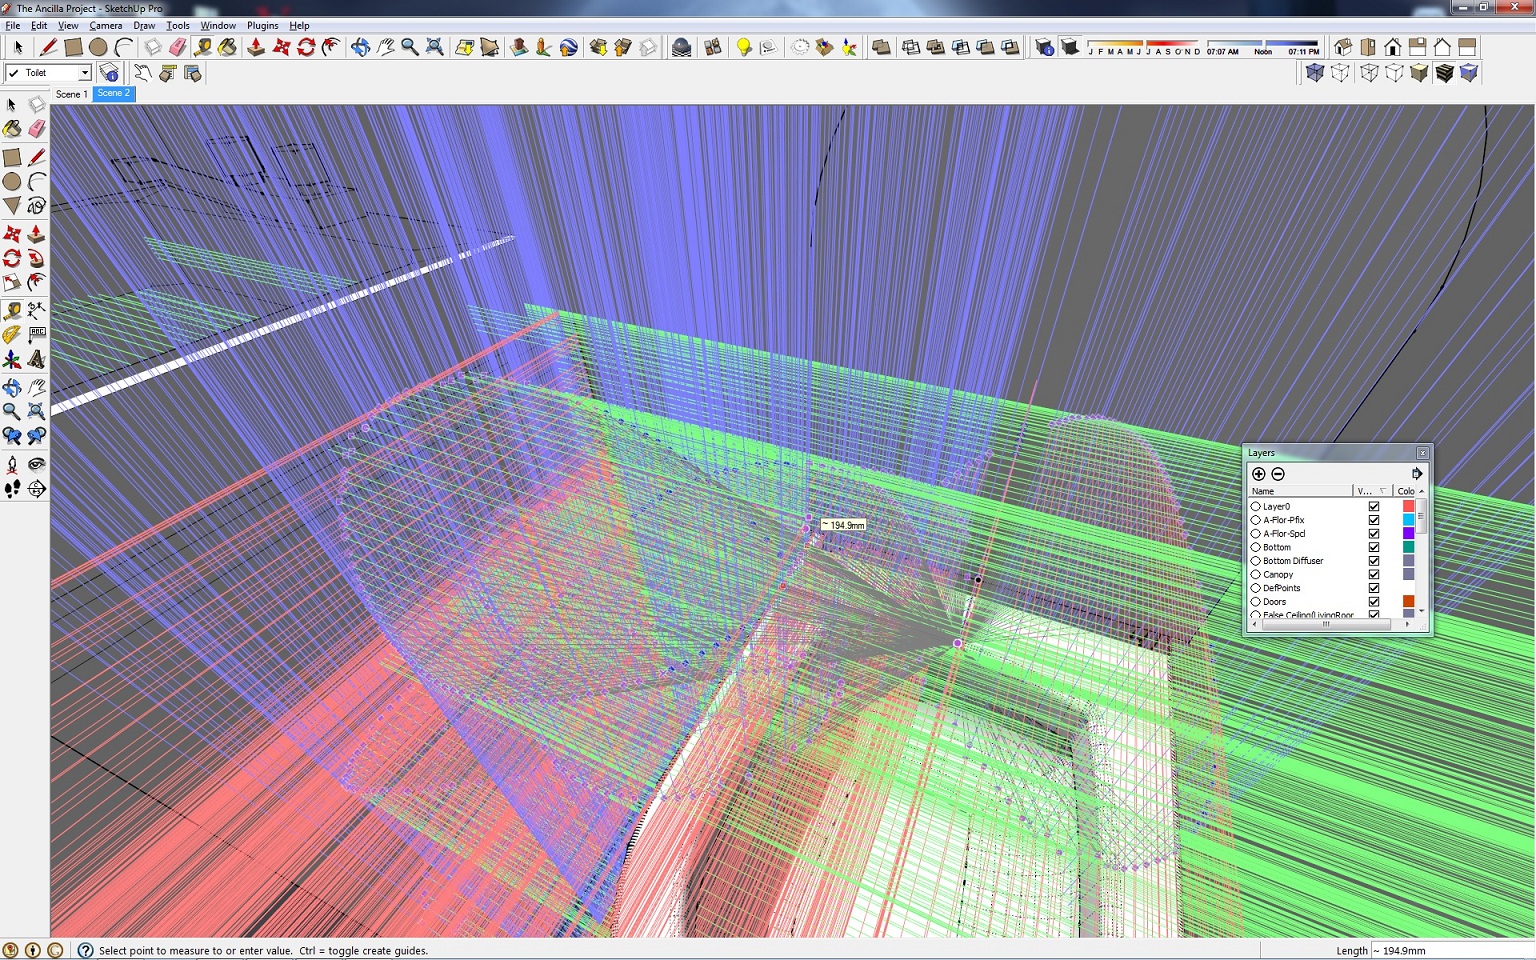The width and height of the screenshot is (1536, 960).
Task: Select the Look Around eye tool
Action: (36, 464)
